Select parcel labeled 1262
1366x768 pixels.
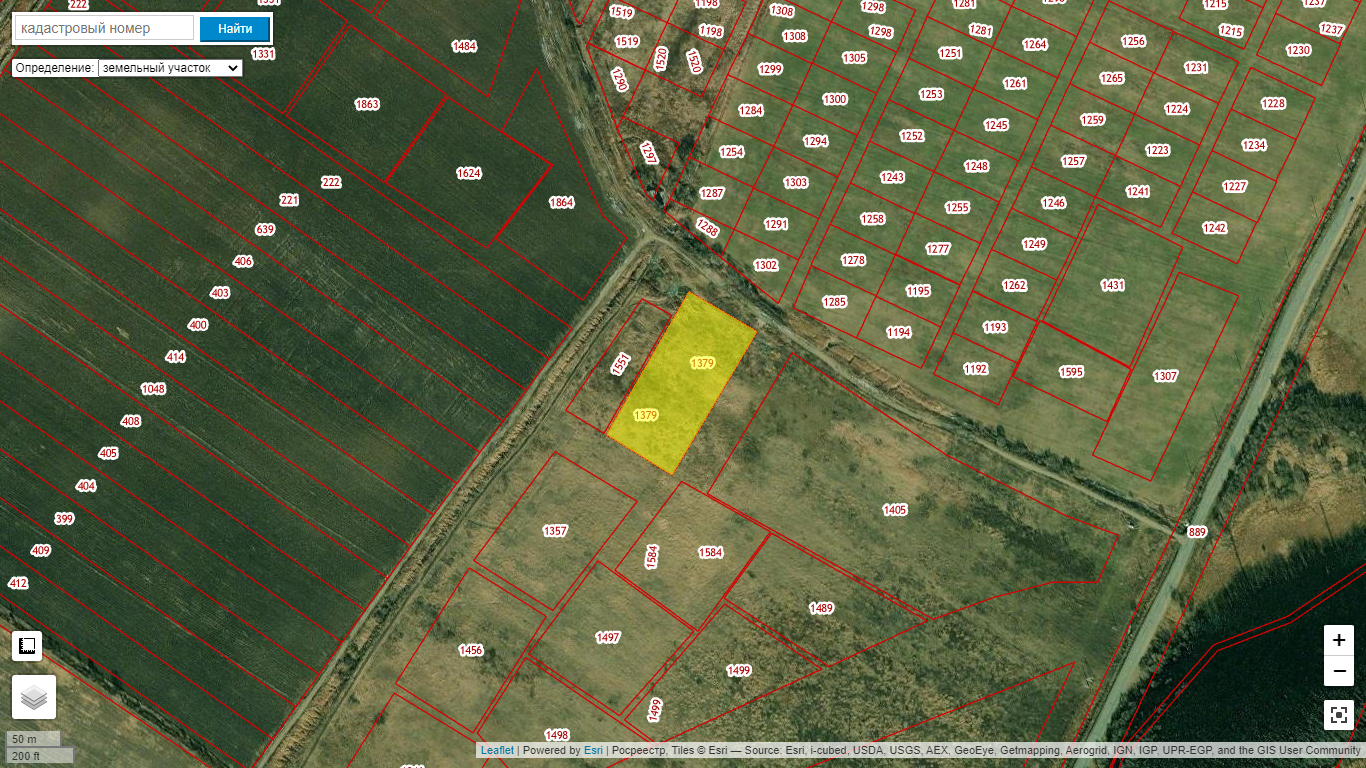(1015, 285)
